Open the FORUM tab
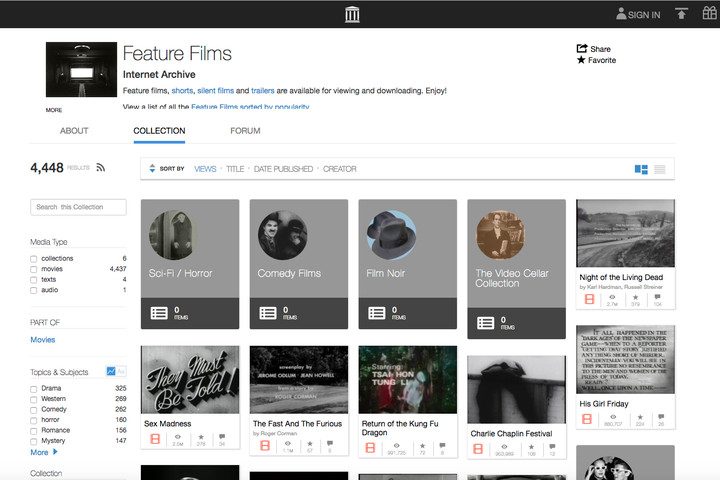The width and height of the screenshot is (720, 480). (245, 131)
